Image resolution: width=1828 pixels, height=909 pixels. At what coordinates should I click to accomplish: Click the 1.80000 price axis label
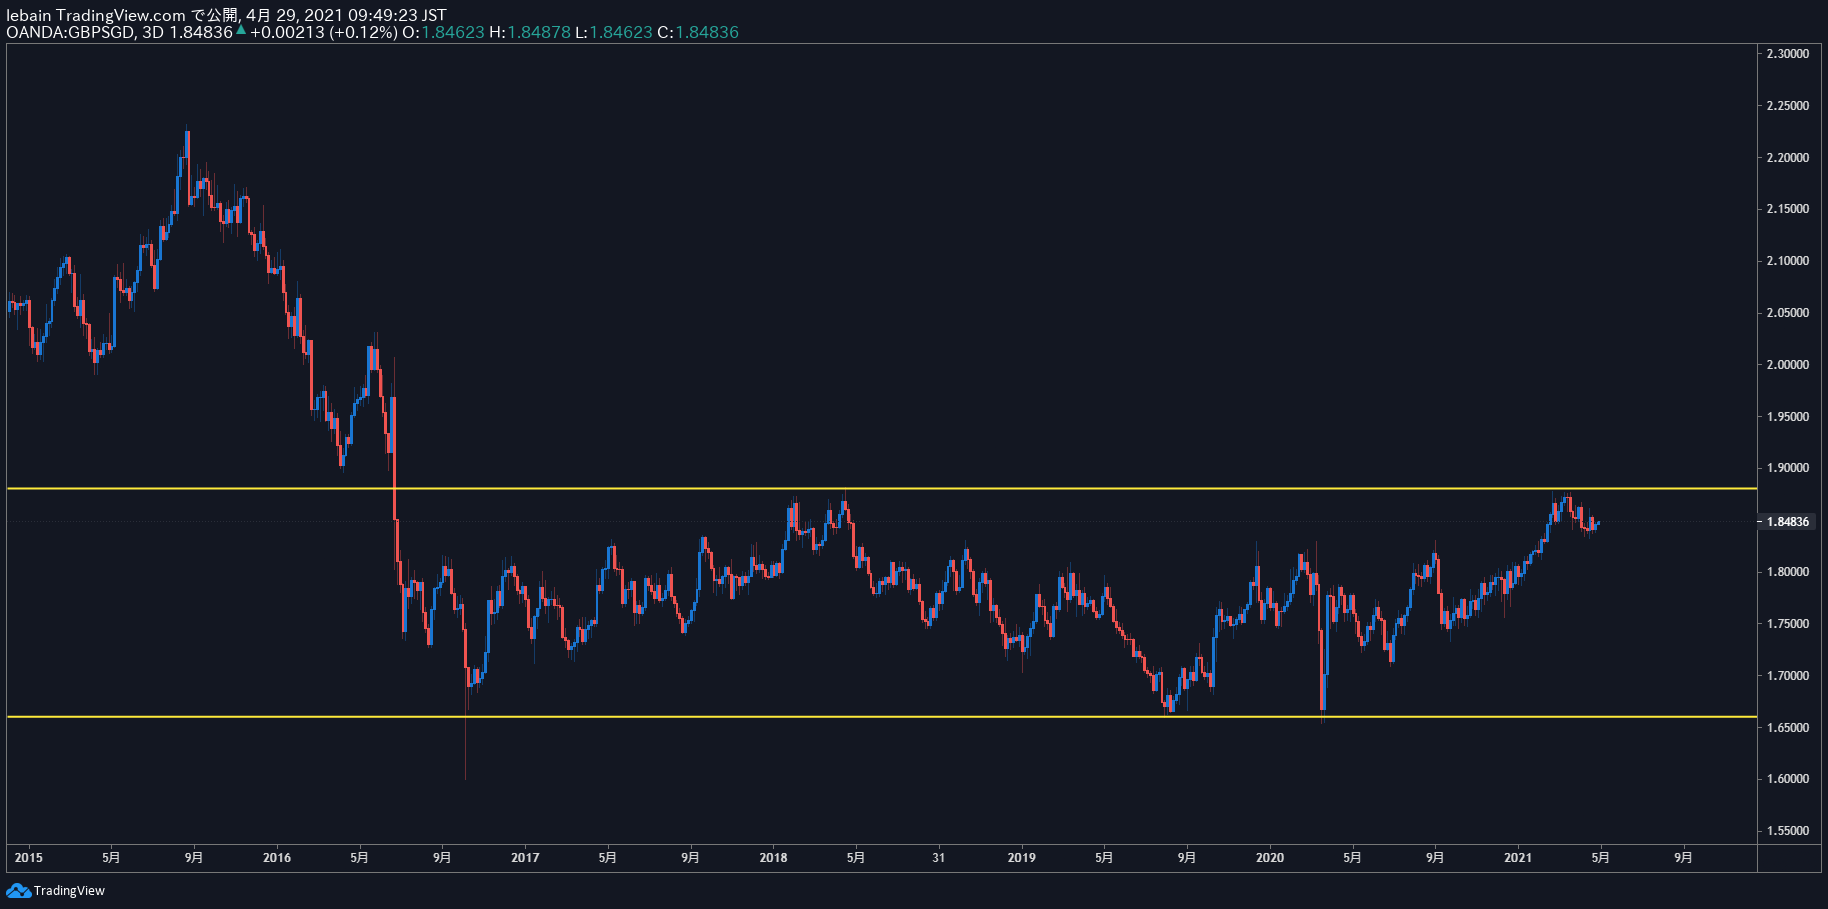(x=1787, y=572)
